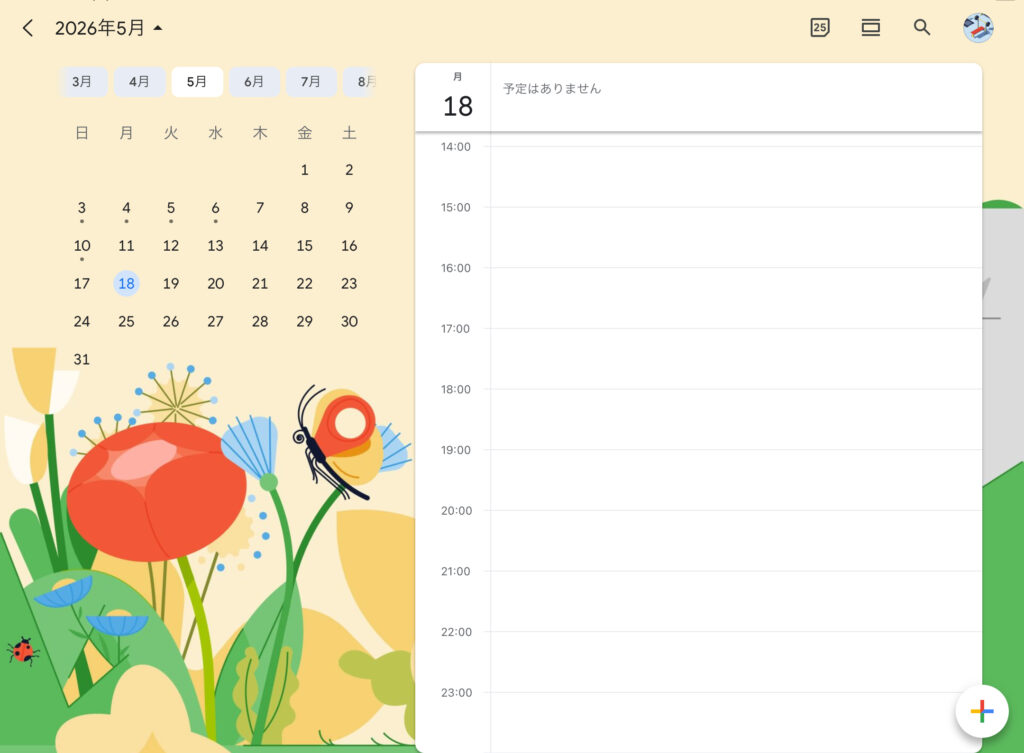Select the partially visible 8月 month chip

[360, 82]
